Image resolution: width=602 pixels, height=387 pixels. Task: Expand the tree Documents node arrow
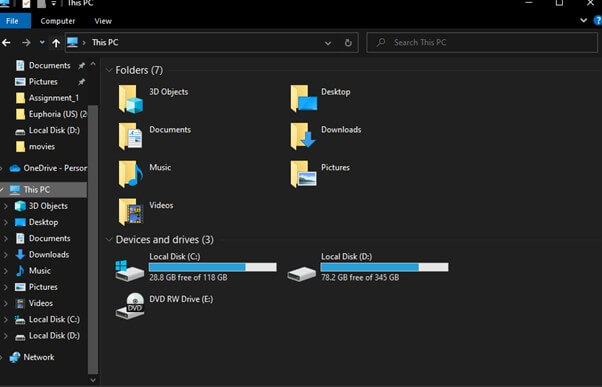point(5,238)
